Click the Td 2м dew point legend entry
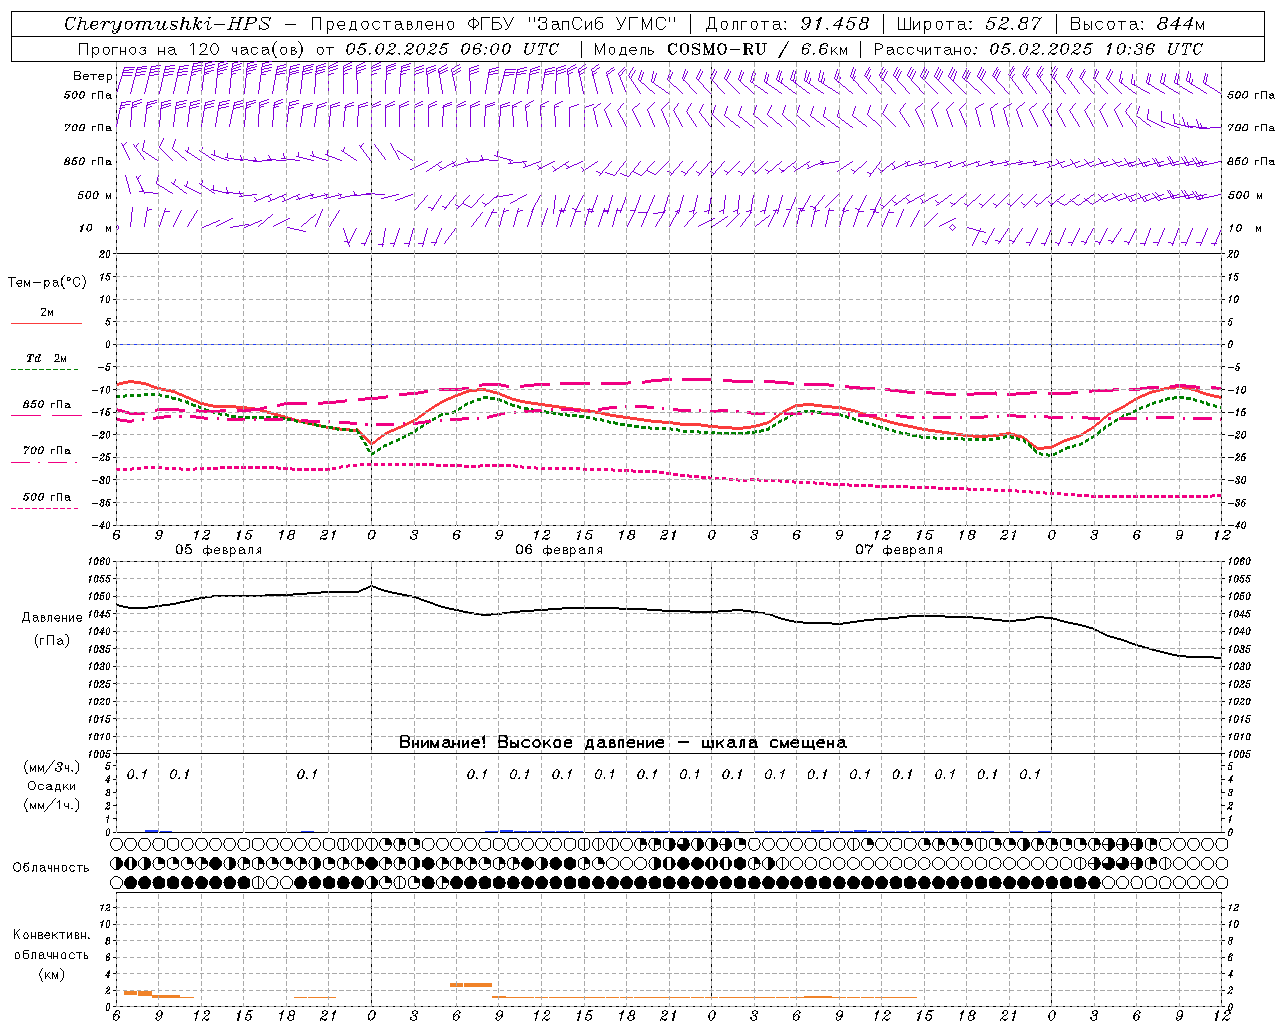Screen dimensions: 1280x1024 [x=46, y=362]
